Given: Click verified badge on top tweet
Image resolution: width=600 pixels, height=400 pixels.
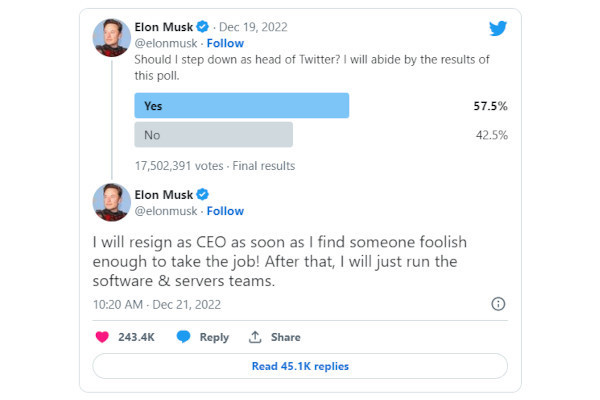Looking at the screenshot, I should click(x=202, y=27).
